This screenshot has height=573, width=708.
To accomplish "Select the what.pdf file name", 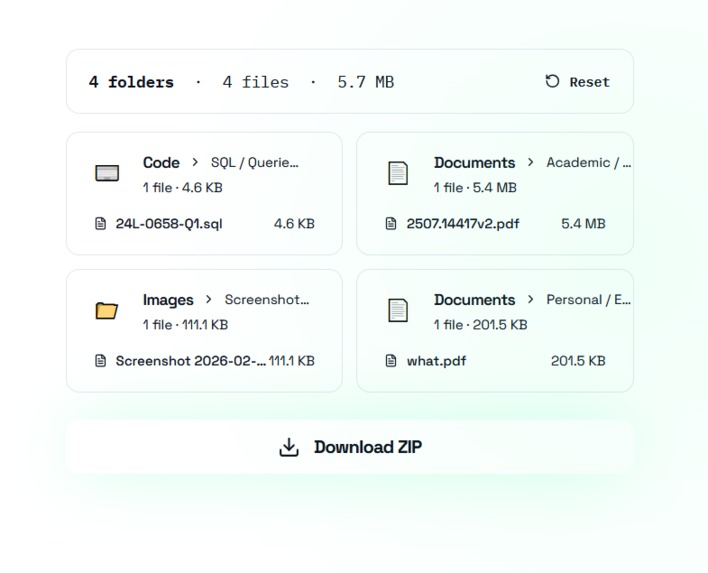I will click(436, 361).
